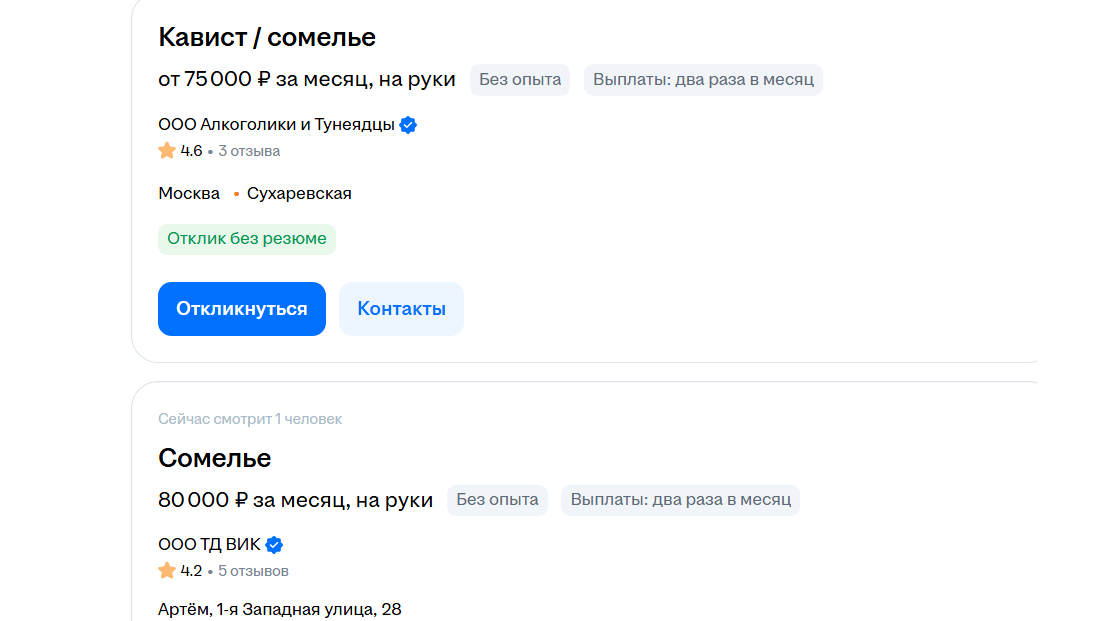Click the star icon beside 4.6 rating
Viewport: 1105px width, 621px height.
tap(167, 151)
